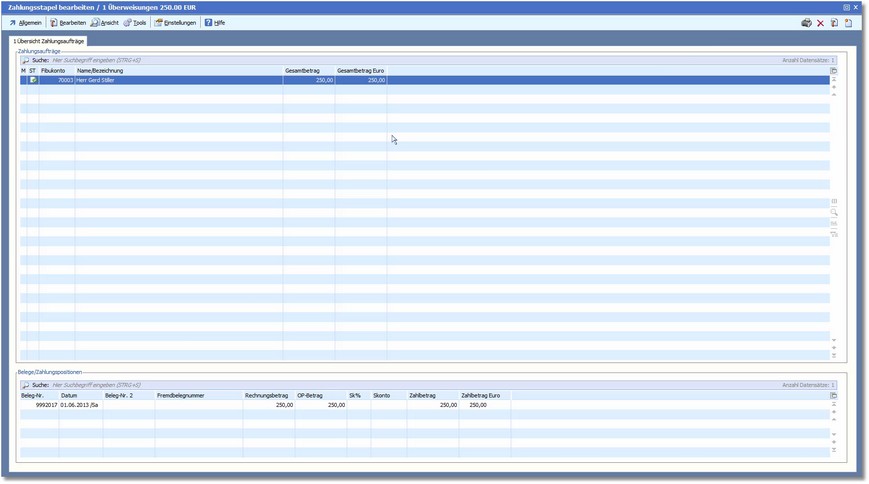Click the copy document icon beside red X
Image resolution: width=869 pixels, height=484 pixels.
(x=834, y=22)
